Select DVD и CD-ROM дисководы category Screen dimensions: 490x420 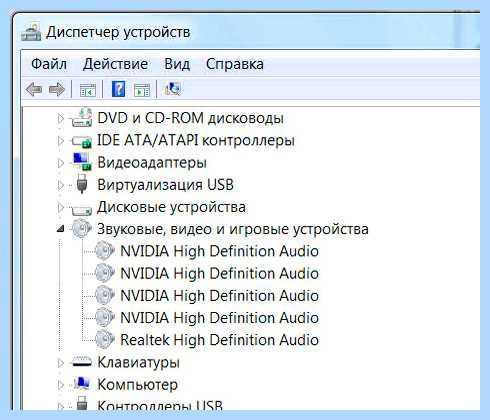pyautogui.click(x=190, y=118)
